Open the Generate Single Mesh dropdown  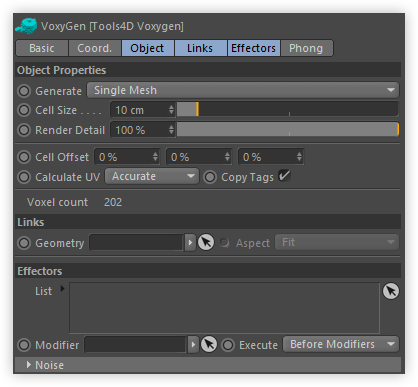[243, 90]
